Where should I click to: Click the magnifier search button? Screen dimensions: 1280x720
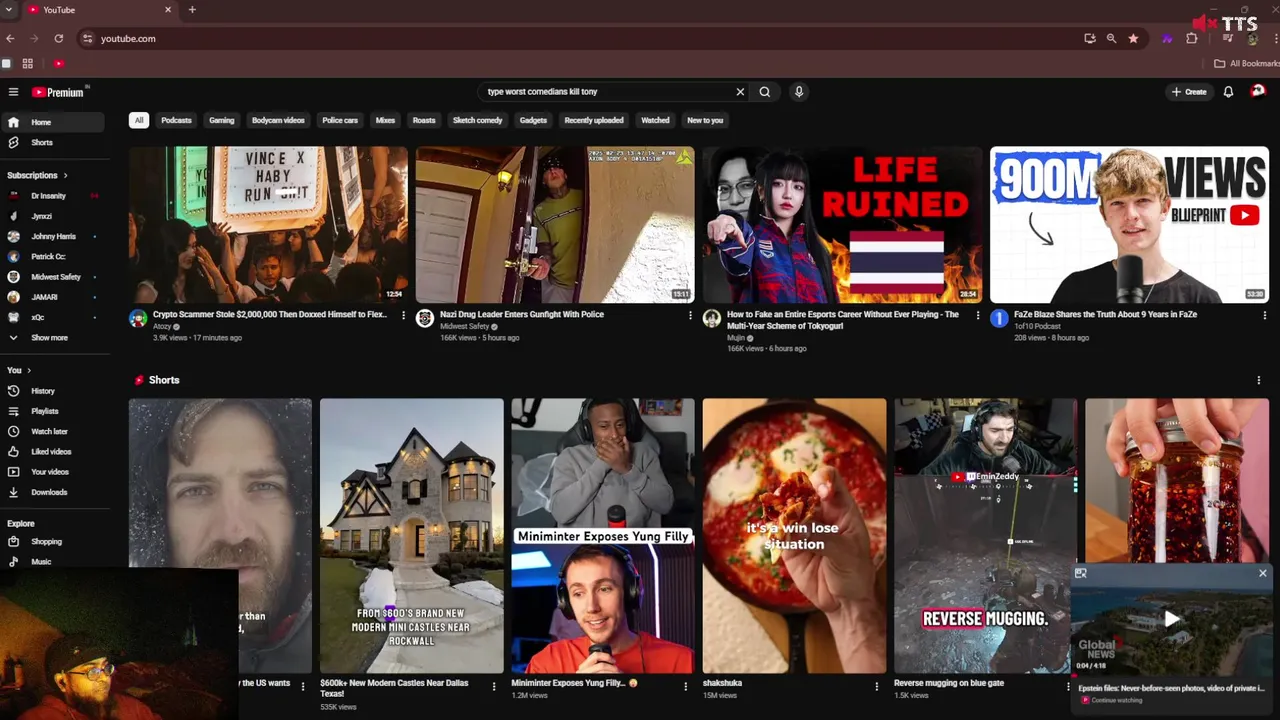(765, 92)
